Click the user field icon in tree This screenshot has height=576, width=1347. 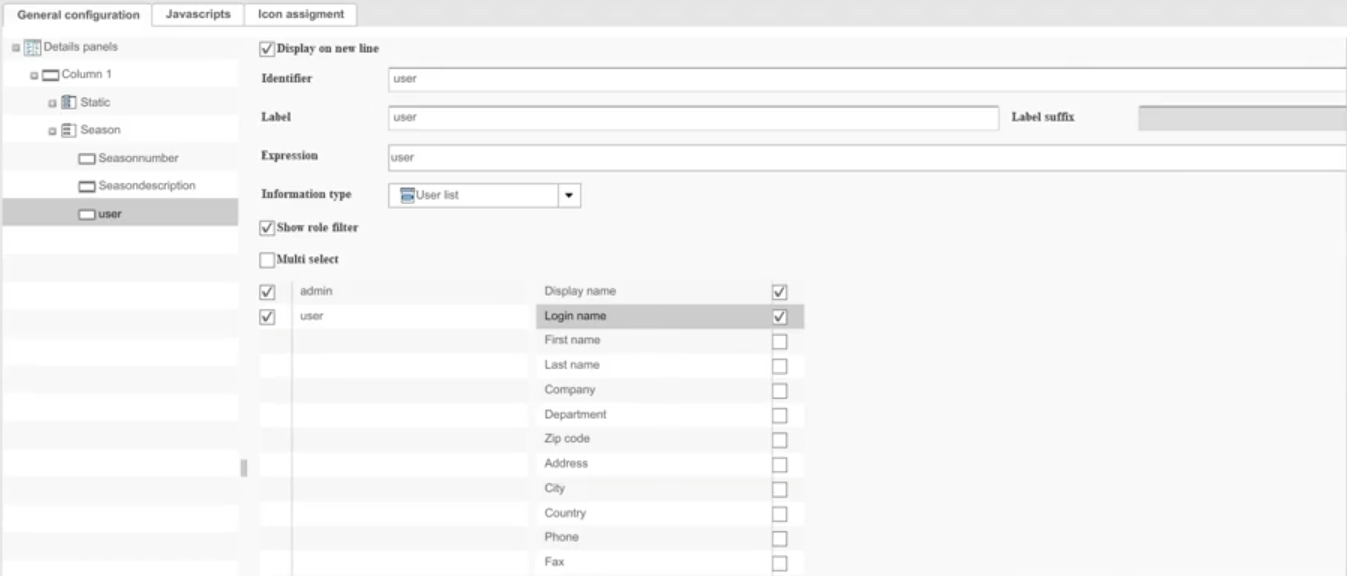pos(86,214)
